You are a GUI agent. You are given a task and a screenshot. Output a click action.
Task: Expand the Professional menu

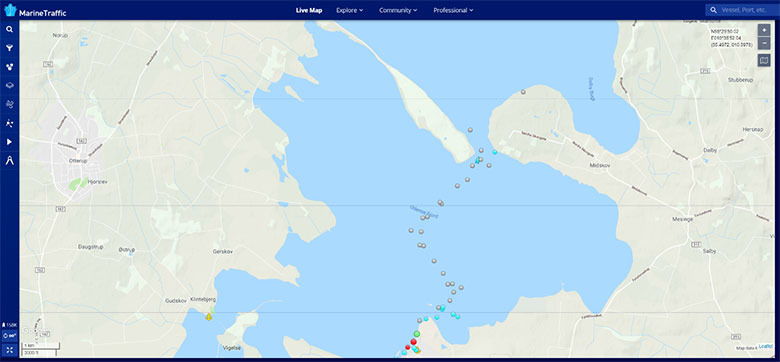tap(453, 10)
